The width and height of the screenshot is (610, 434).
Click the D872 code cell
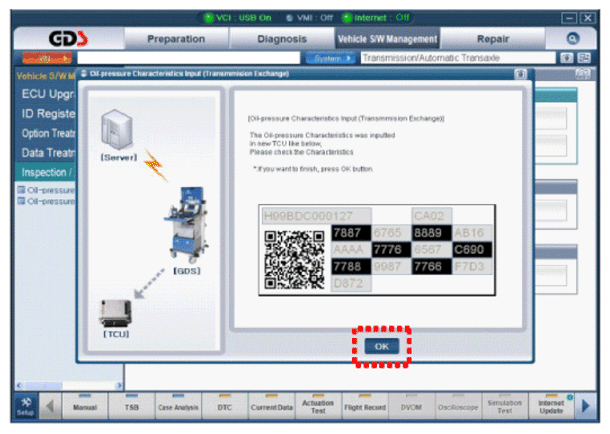pos(351,284)
